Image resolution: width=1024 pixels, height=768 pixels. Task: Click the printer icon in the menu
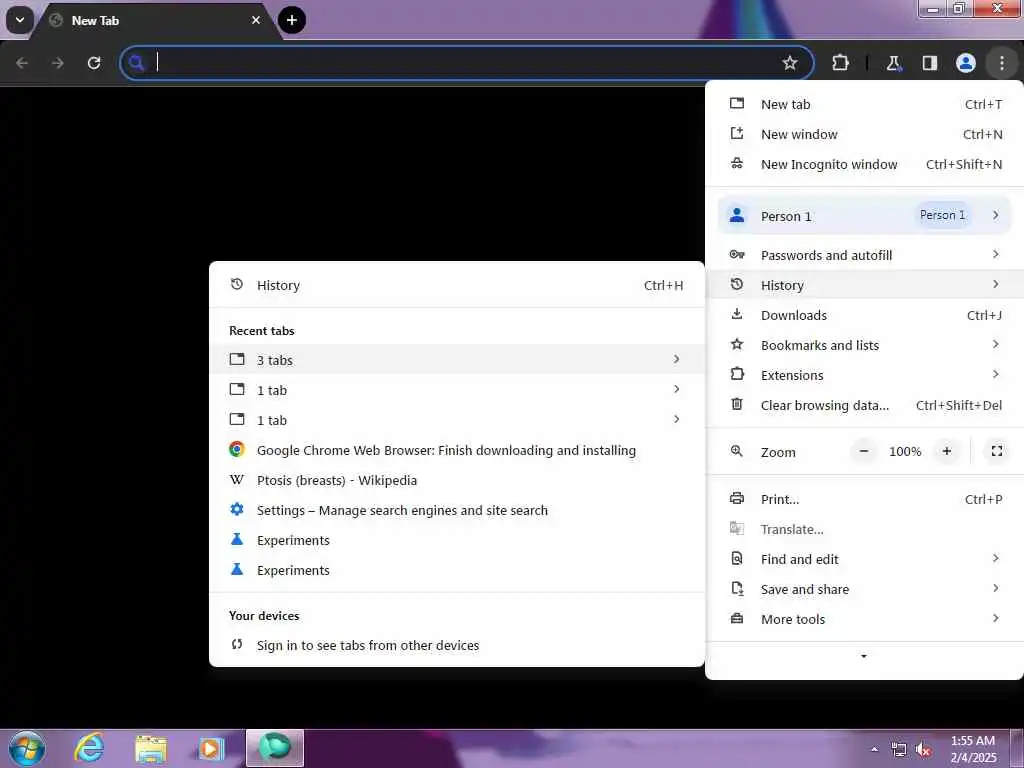[737, 499]
